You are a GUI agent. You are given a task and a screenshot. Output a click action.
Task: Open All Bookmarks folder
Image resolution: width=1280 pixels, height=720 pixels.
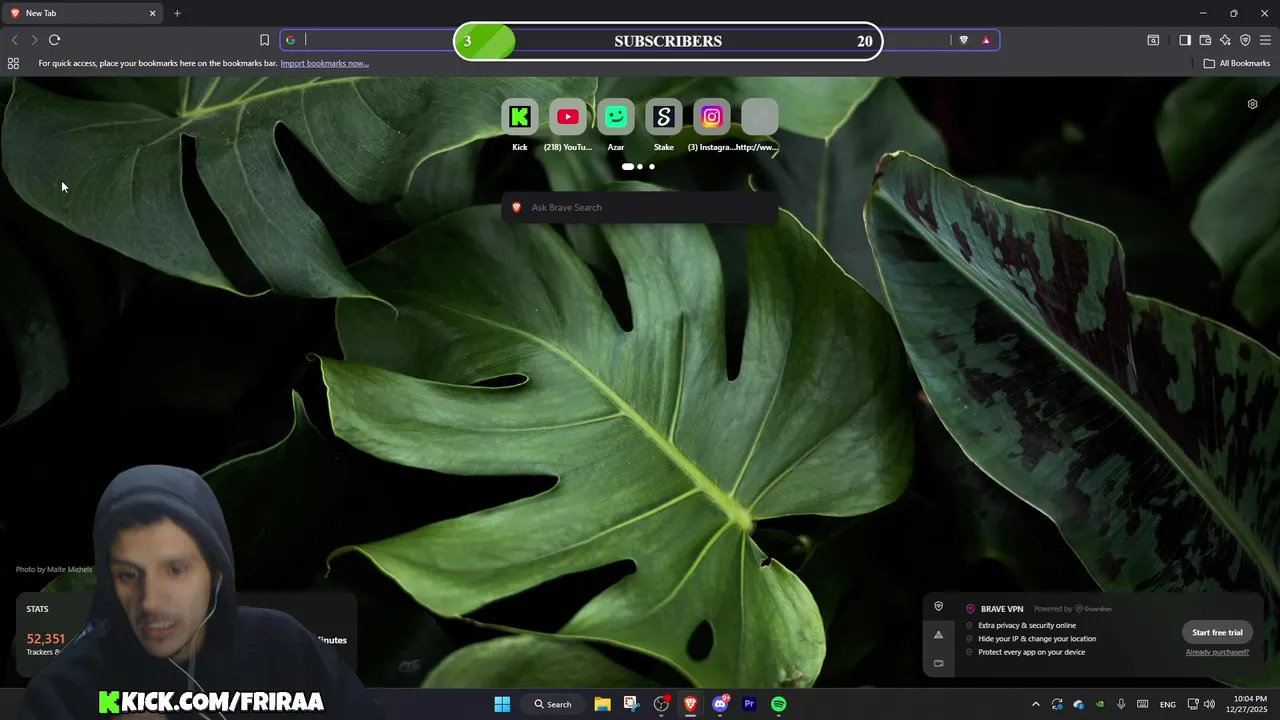(1237, 63)
